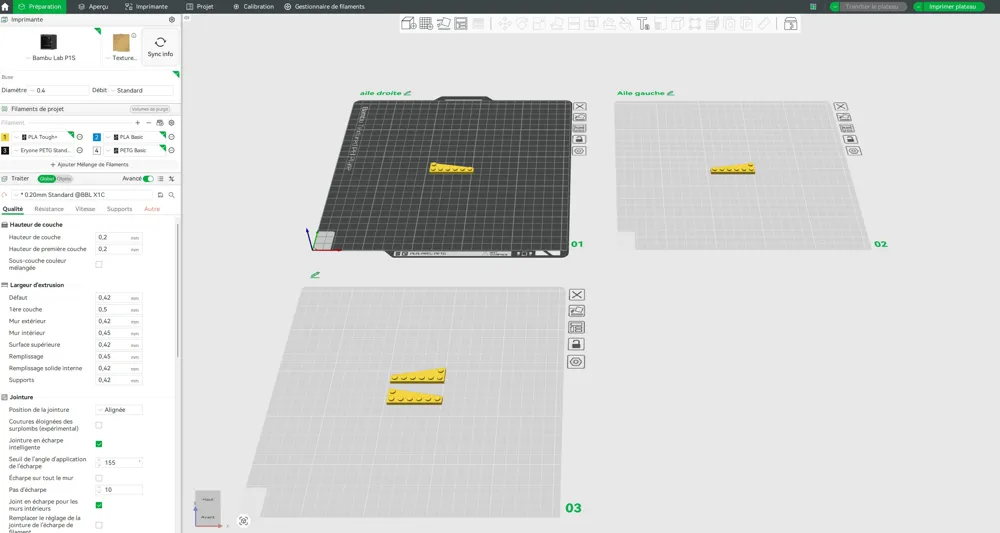Select the Text shape tool
Image resolution: width=1000 pixels, height=533 pixels.
pyautogui.click(x=643, y=24)
